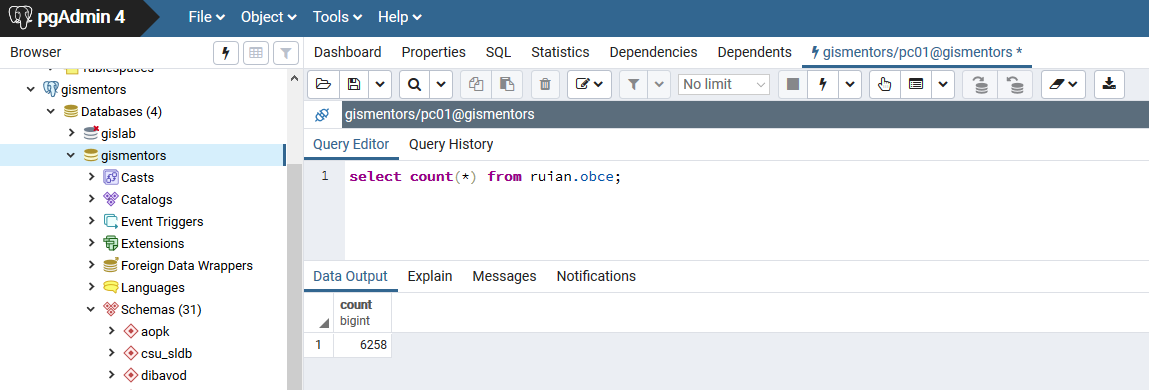Collapse the gismentors server node
This screenshot has width=1149, height=390.
pyautogui.click(x=31, y=89)
